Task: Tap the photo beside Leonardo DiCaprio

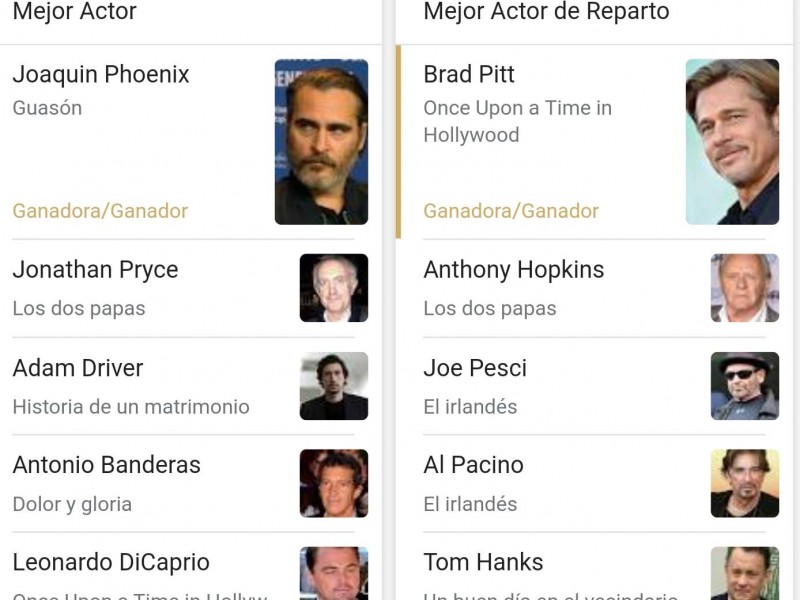Action: pos(334,573)
